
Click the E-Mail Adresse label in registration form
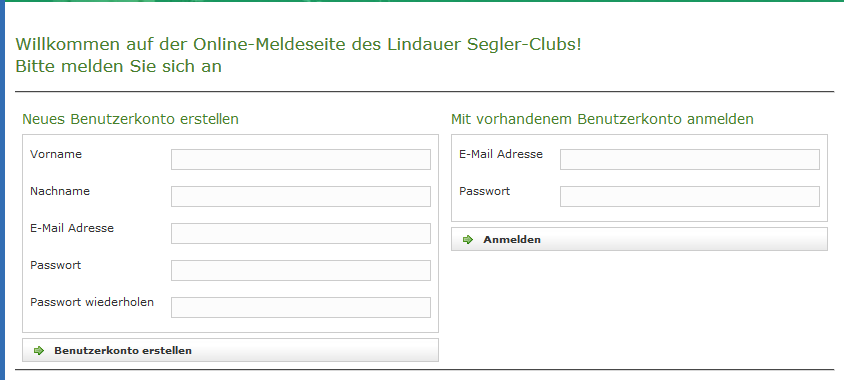click(x=72, y=228)
